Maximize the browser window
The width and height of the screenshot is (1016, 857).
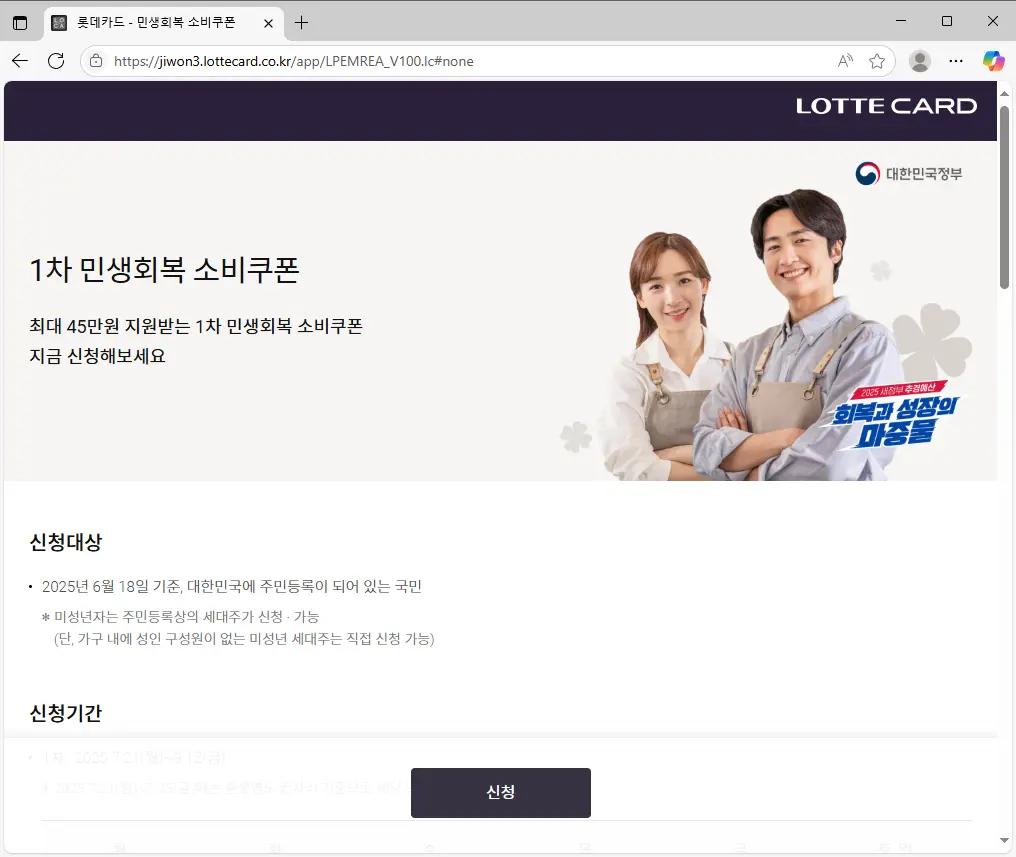(x=947, y=21)
